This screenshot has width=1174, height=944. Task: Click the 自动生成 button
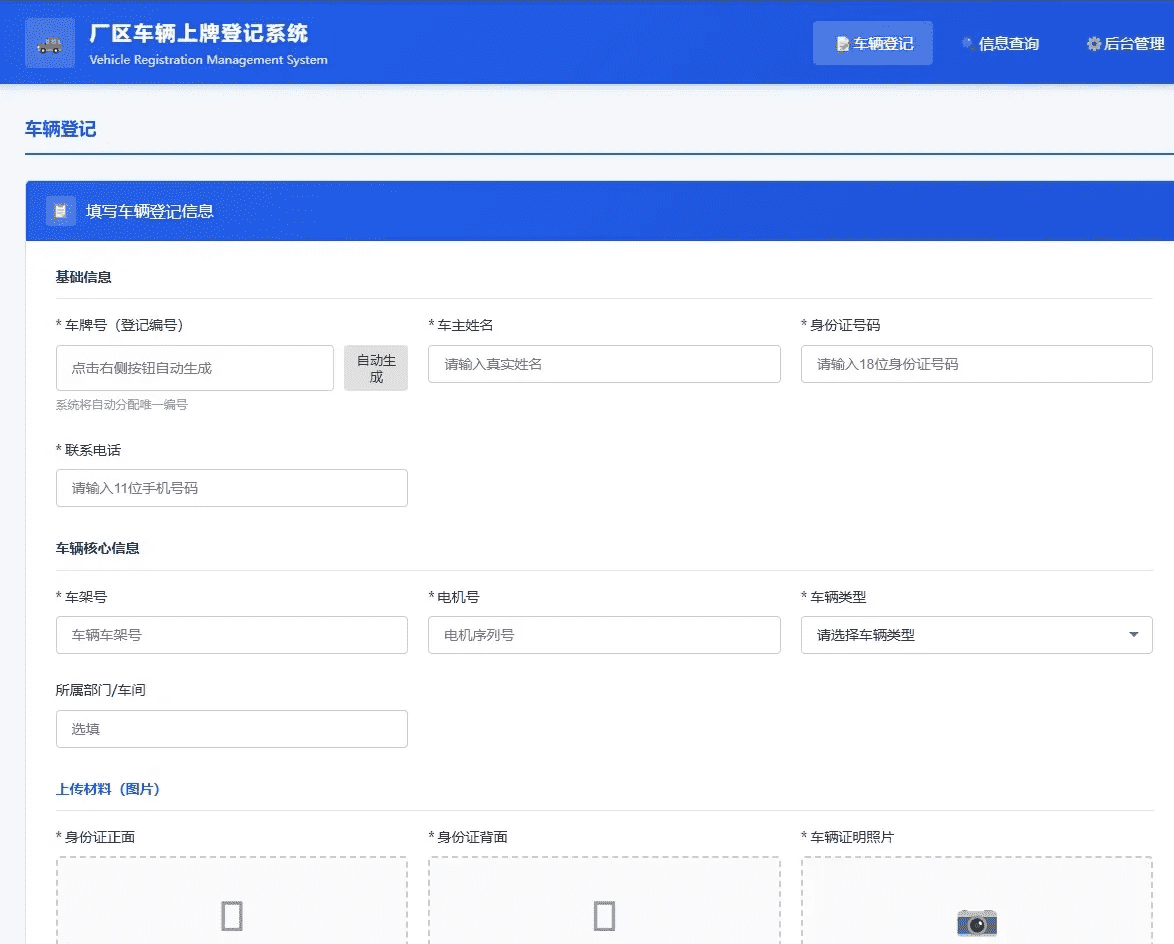point(376,368)
